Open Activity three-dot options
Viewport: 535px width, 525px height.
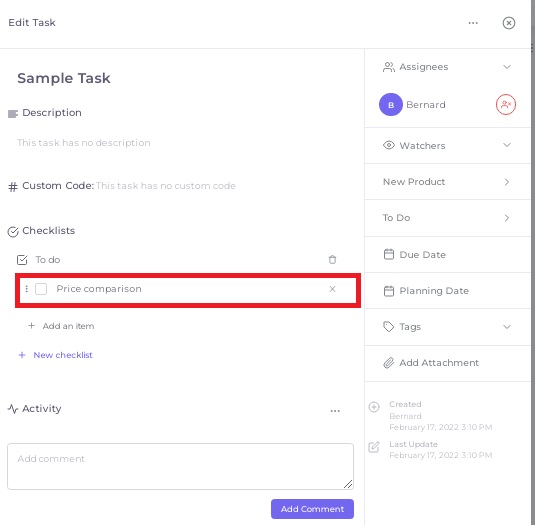click(x=335, y=411)
